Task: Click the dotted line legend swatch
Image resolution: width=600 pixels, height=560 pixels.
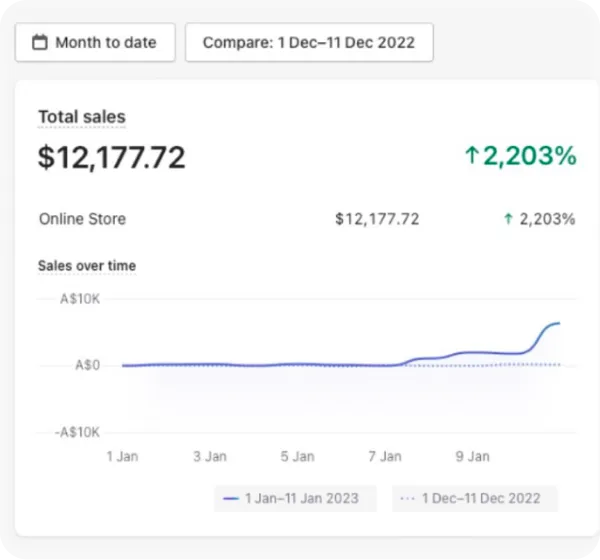Action: click(407, 498)
